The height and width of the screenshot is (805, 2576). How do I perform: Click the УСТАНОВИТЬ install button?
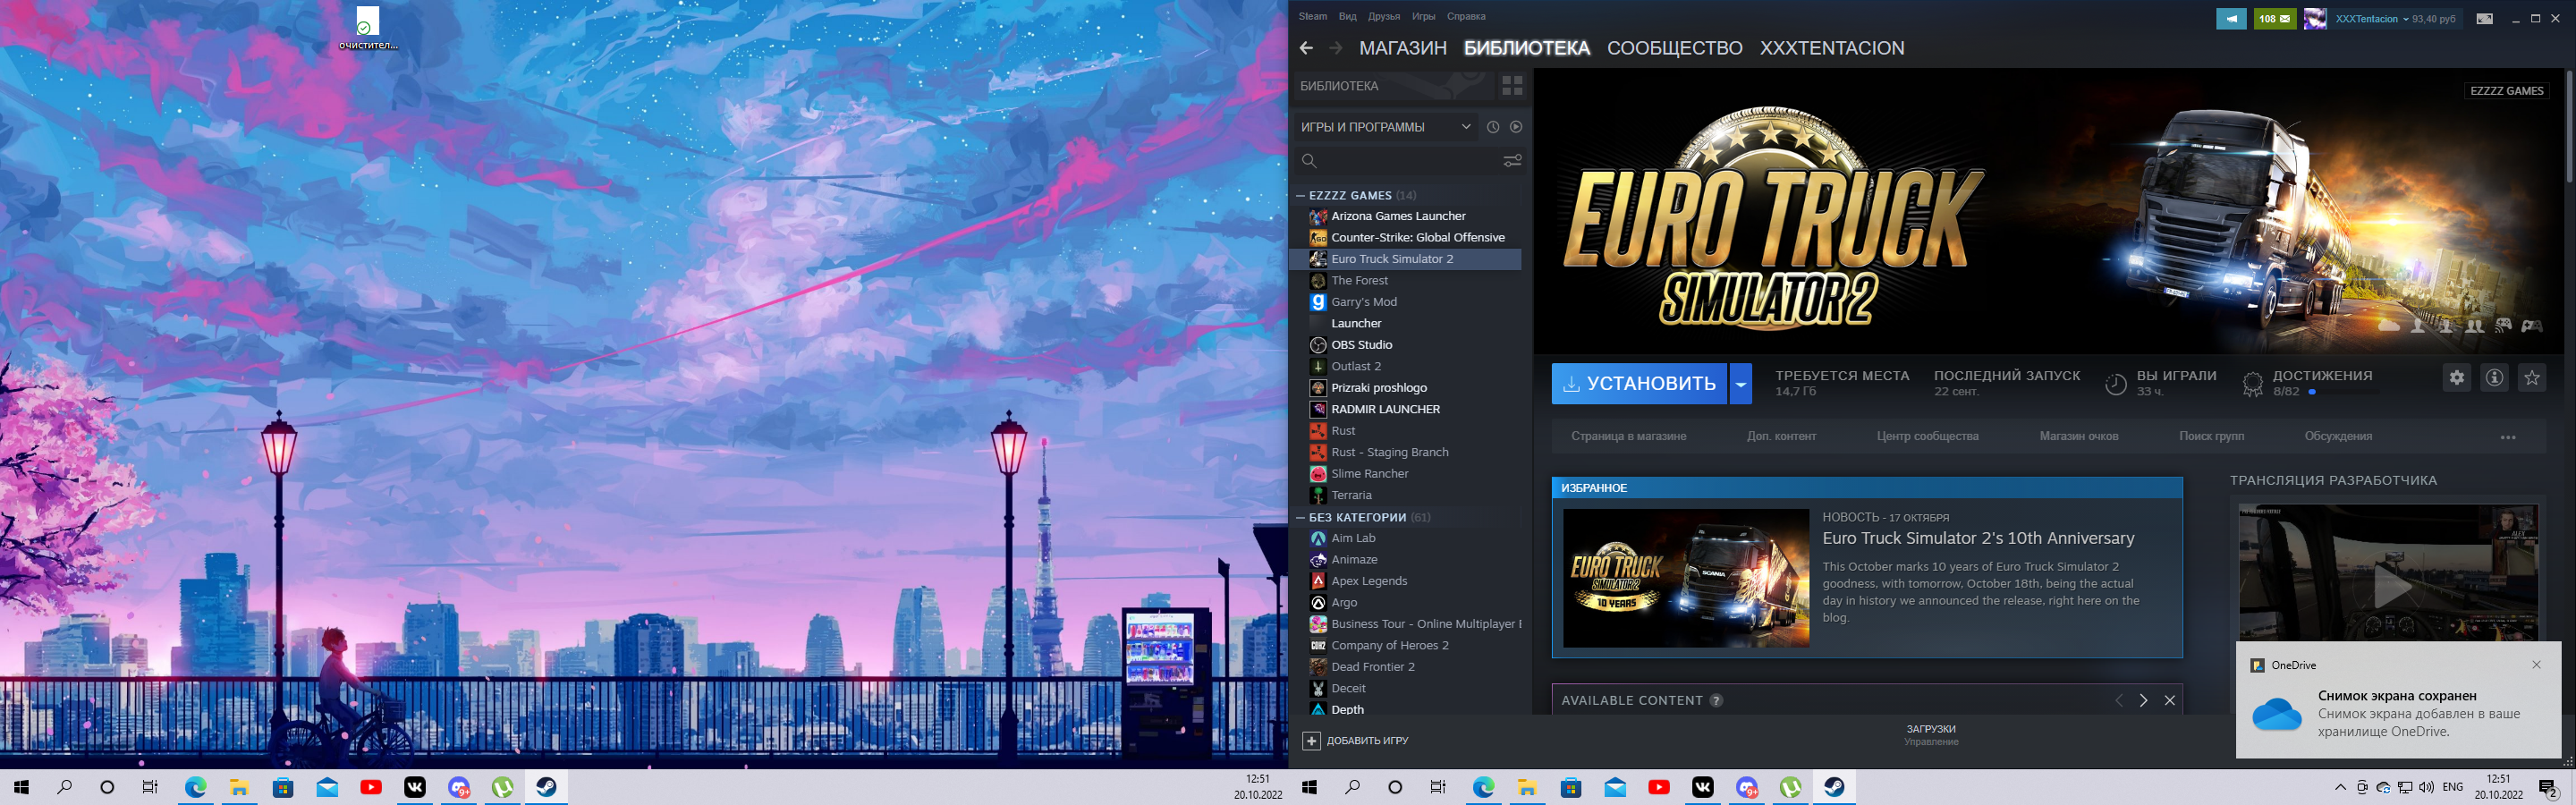point(1639,383)
